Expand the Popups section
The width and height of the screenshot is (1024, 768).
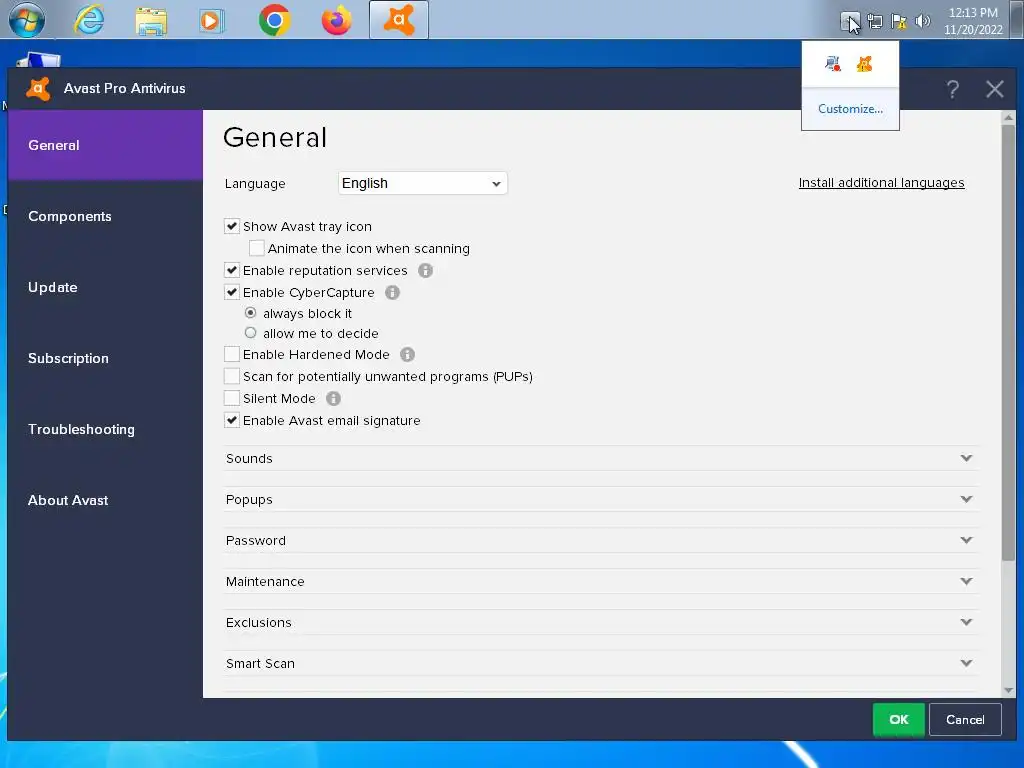[x=601, y=500]
